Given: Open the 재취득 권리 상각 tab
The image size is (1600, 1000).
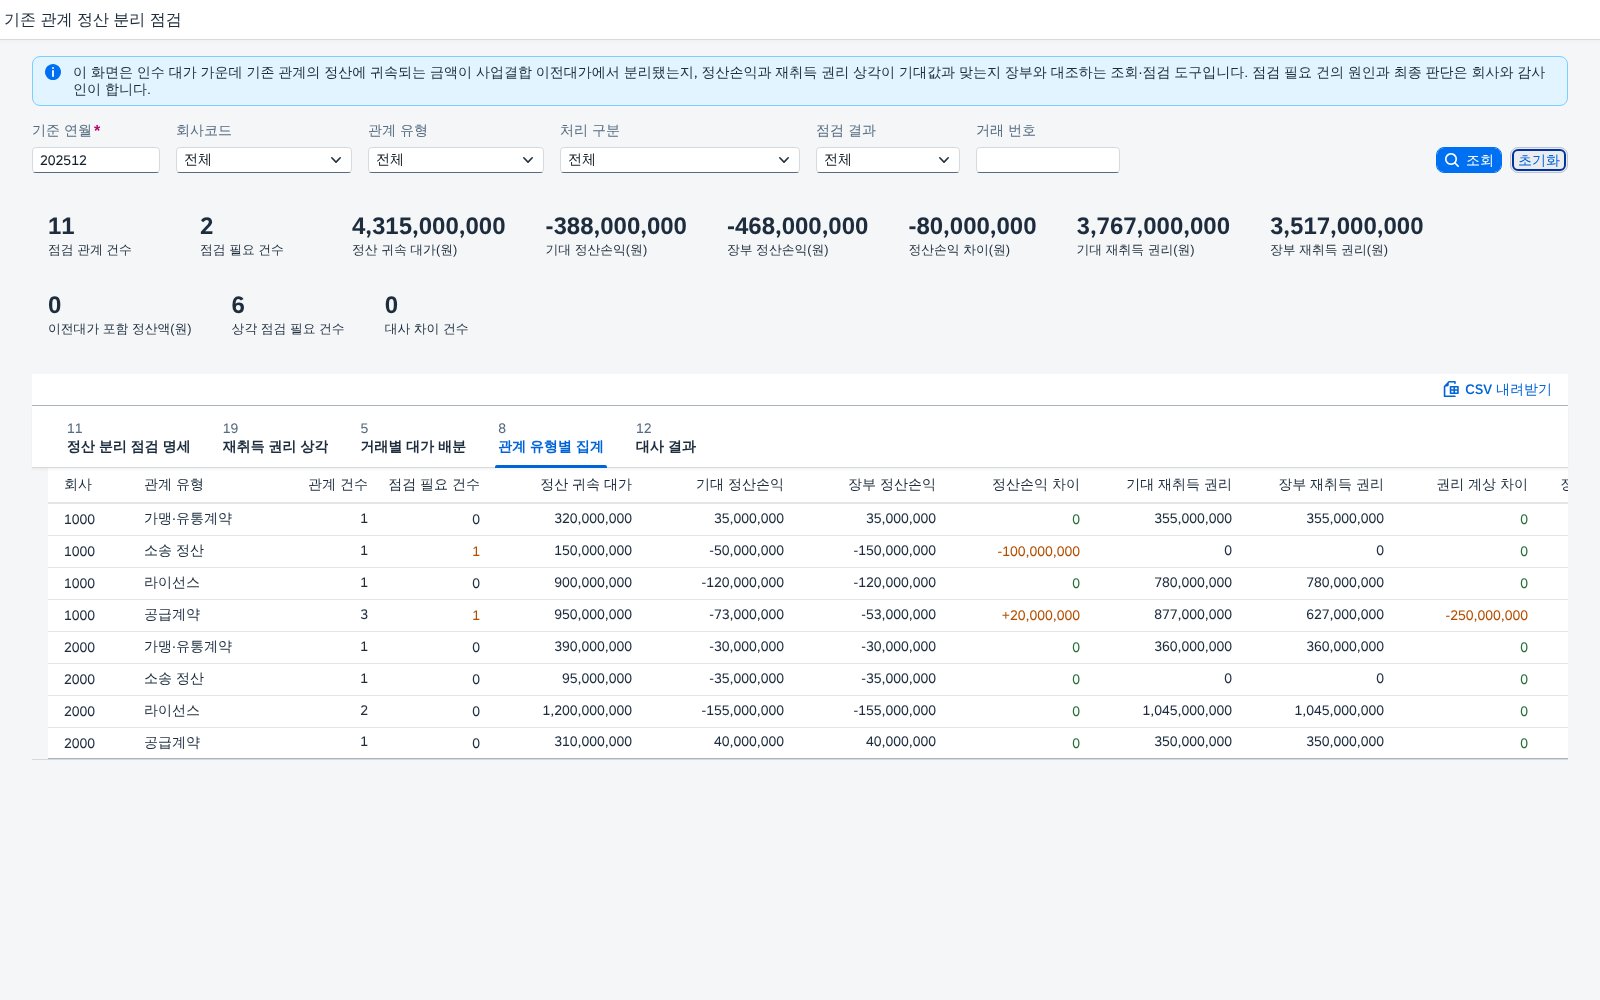Looking at the screenshot, I should [275, 438].
